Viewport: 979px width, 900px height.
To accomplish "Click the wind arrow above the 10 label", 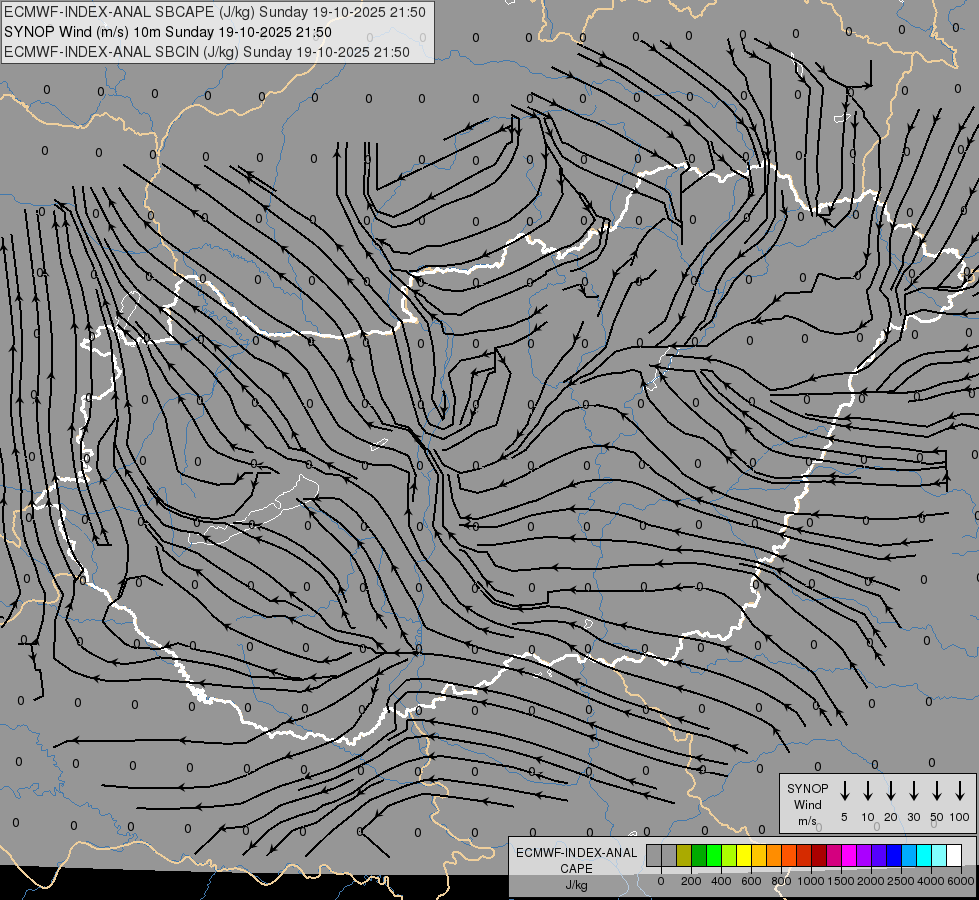I will coord(868,791).
